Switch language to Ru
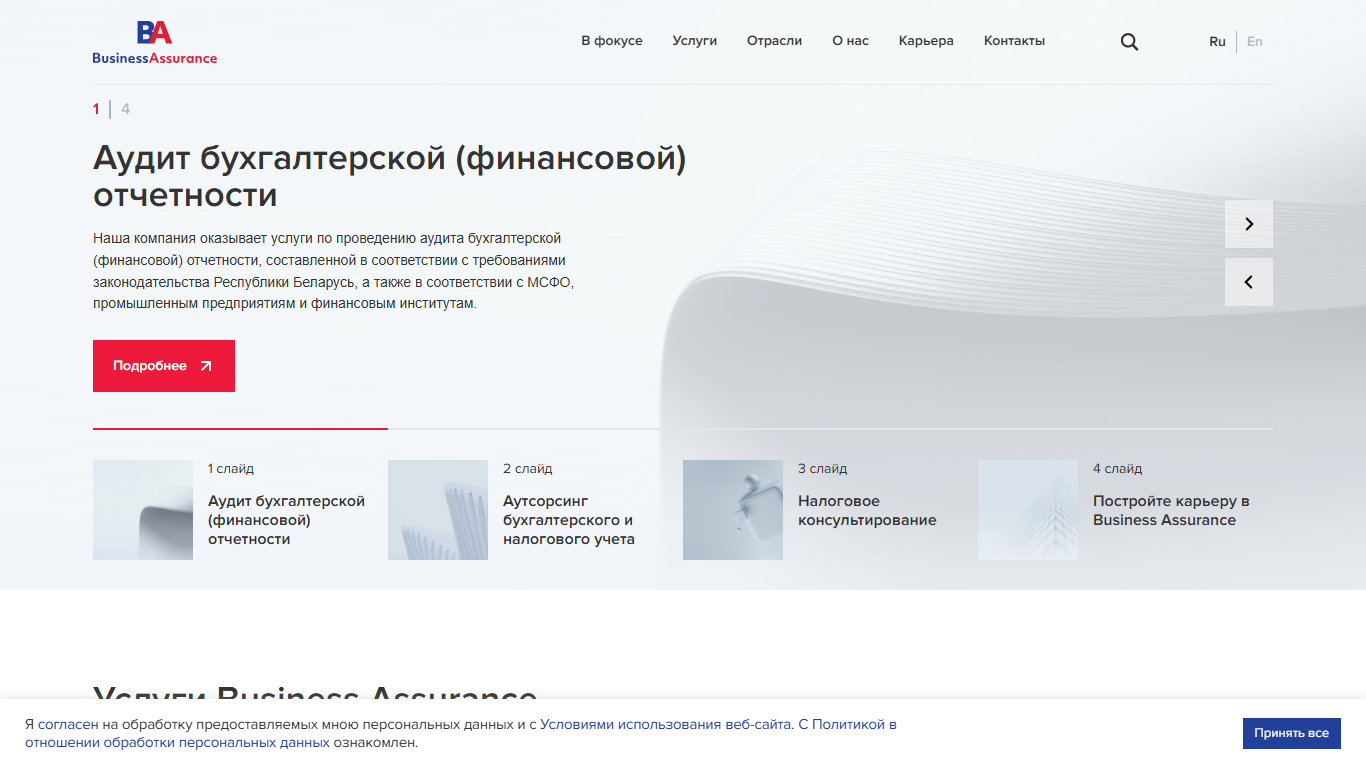Viewport: 1366px width, 768px height. point(1217,42)
